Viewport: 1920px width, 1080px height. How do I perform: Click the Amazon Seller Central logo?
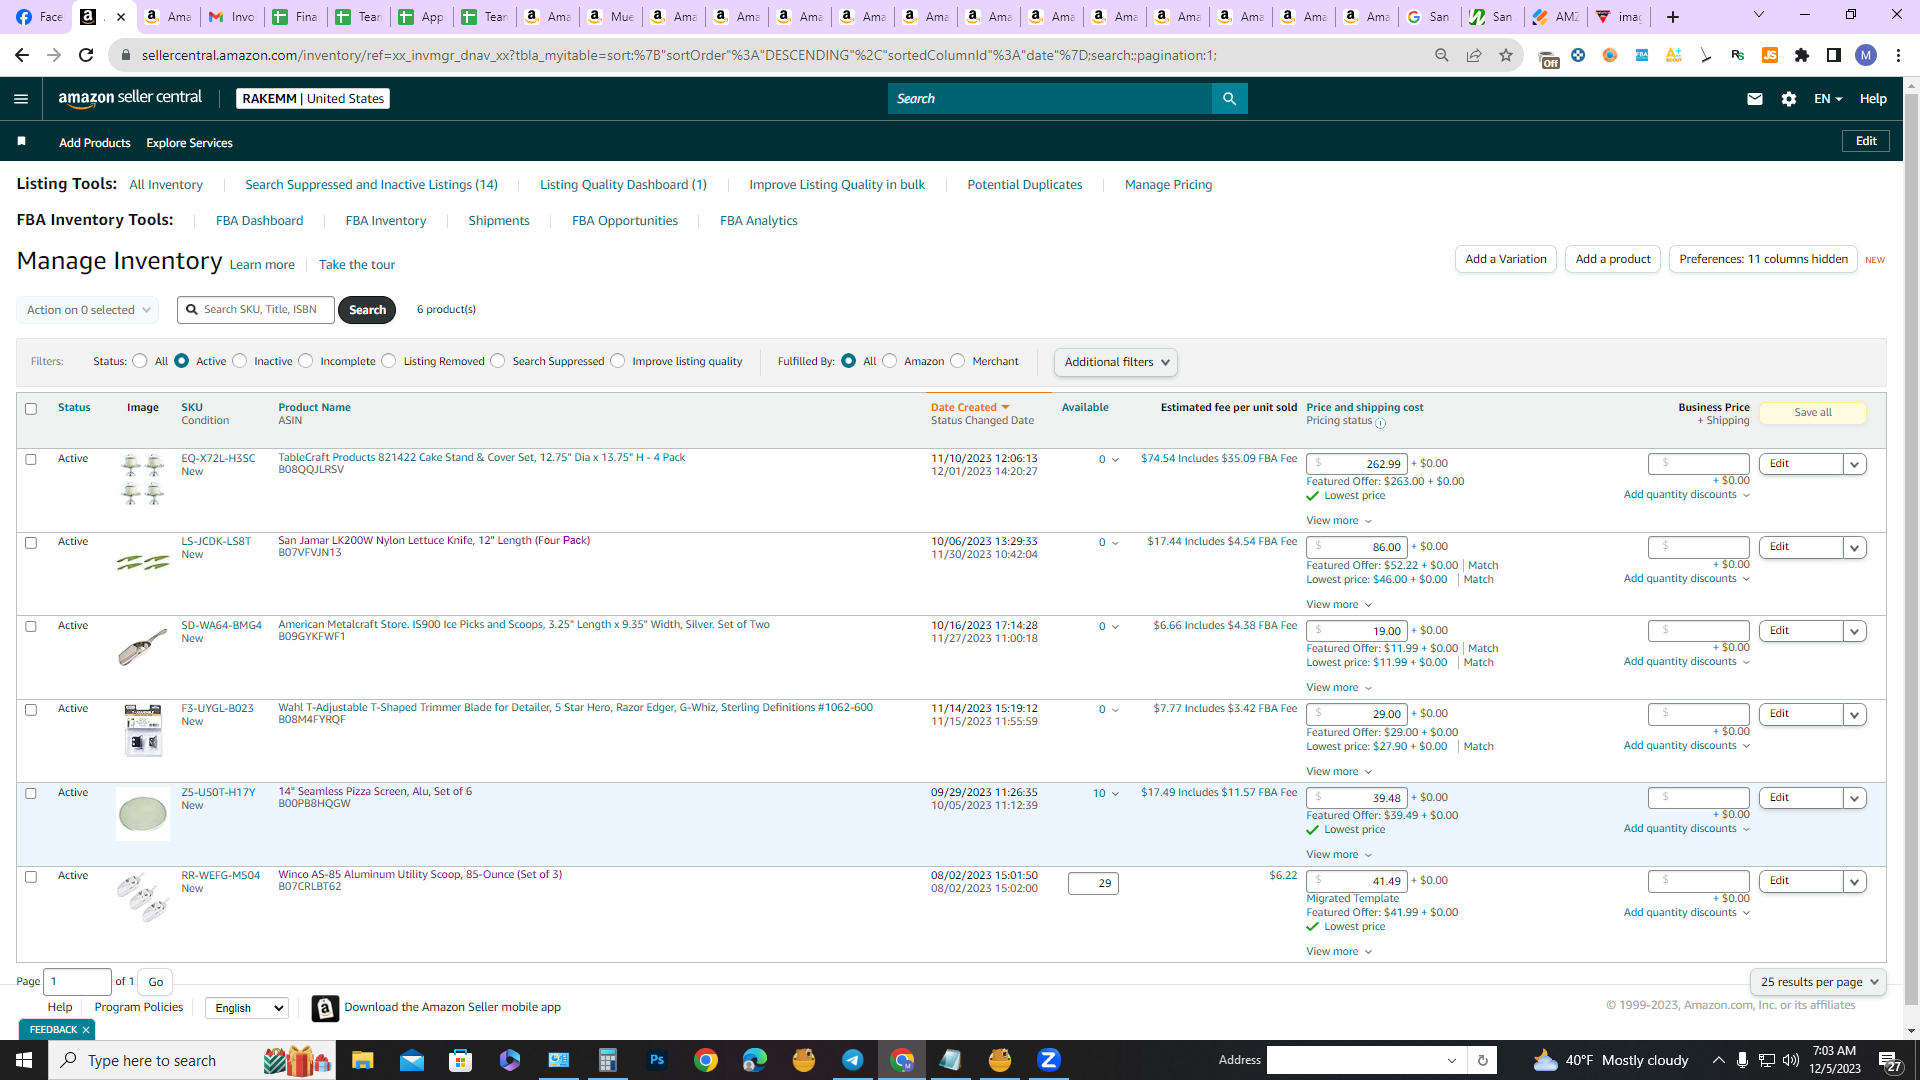(x=130, y=98)
